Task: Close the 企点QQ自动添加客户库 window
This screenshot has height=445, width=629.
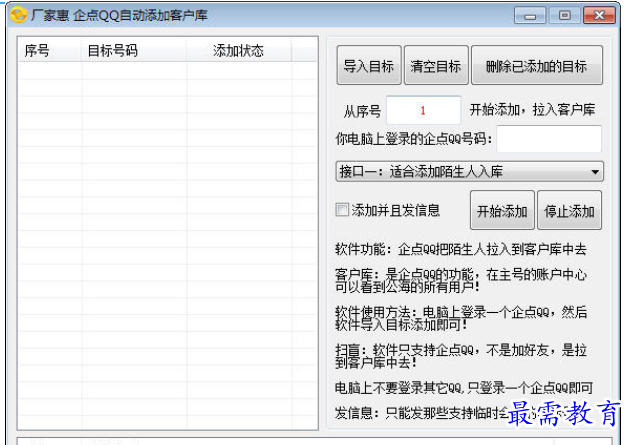Action: tap(599, 16)
